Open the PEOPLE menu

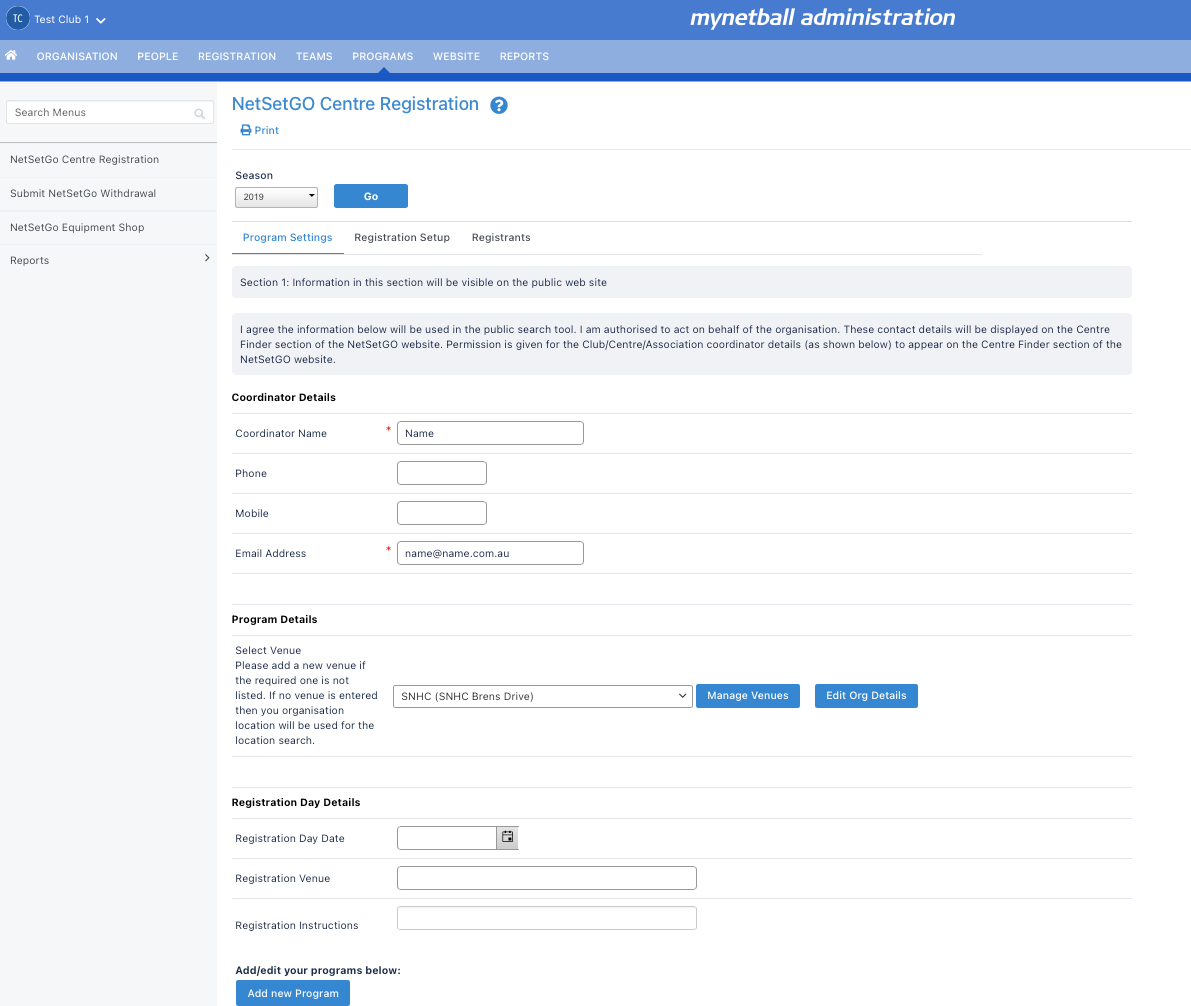pos(158,56)
